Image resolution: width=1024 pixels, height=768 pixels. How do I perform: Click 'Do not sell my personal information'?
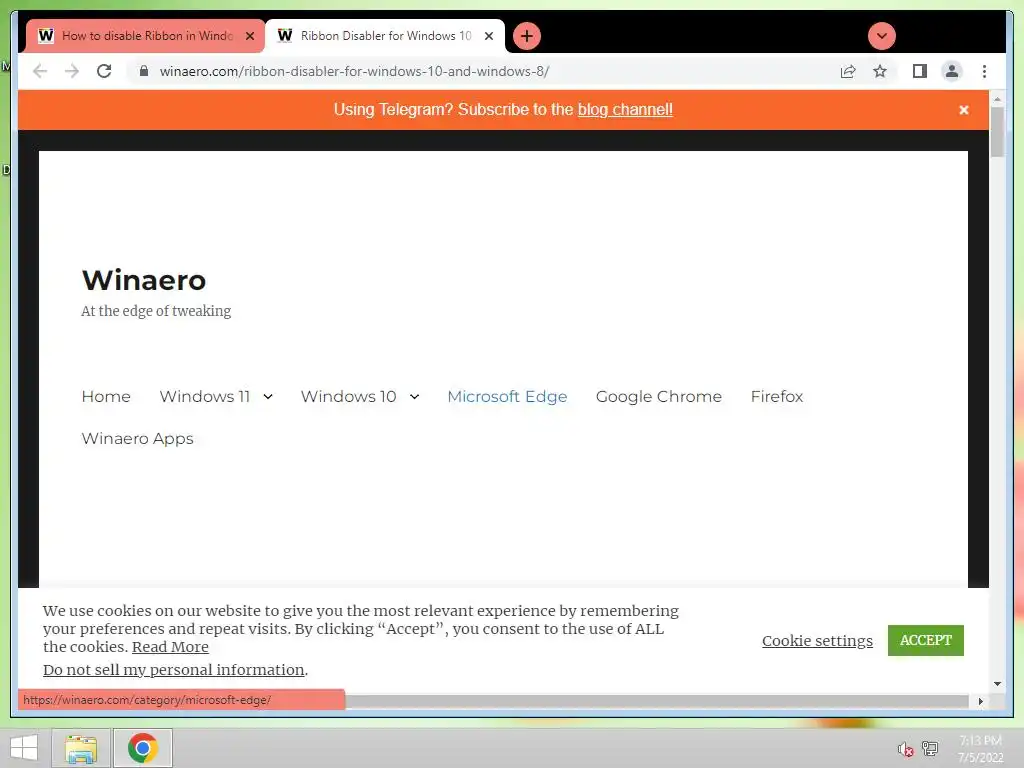(x=174, y=669)
